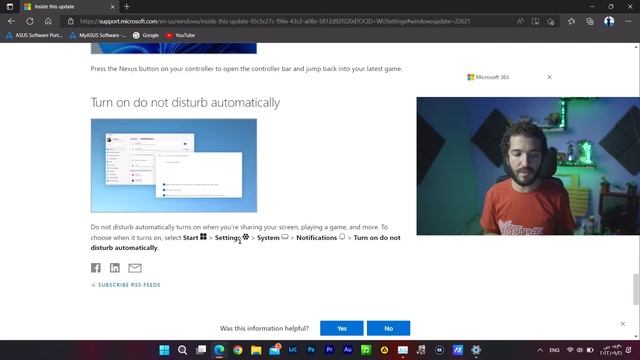The image size is (640, 360).
Task: Show hidden system tray icons
Action: pyautogui.click(x=540, y=350)
